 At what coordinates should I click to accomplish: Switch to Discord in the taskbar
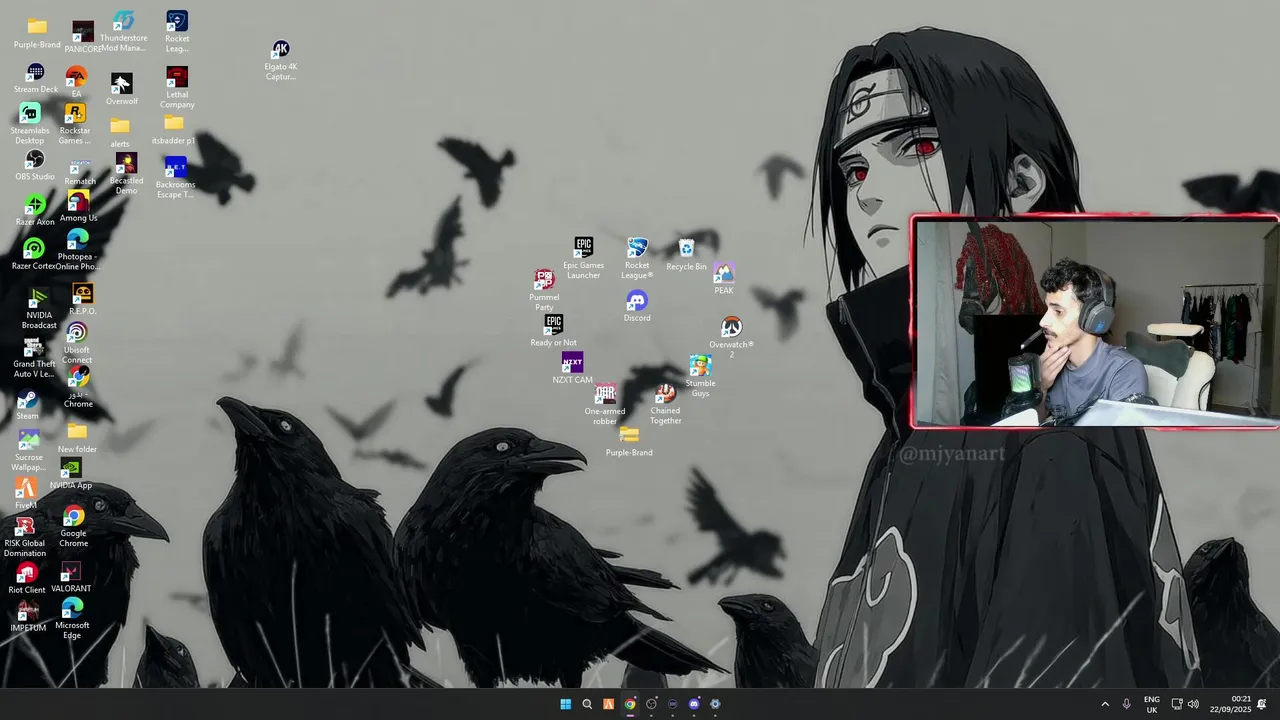tap(694, 704)
